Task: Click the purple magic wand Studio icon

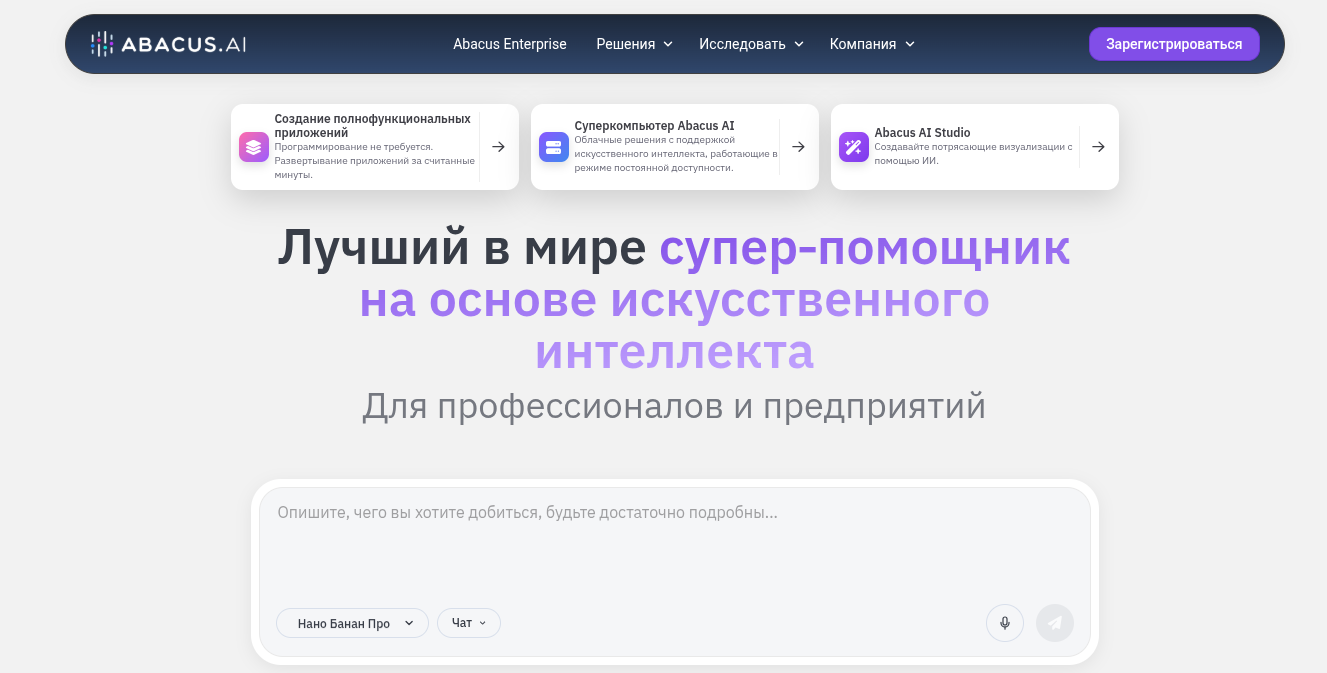Action: [x=854, y=147]
